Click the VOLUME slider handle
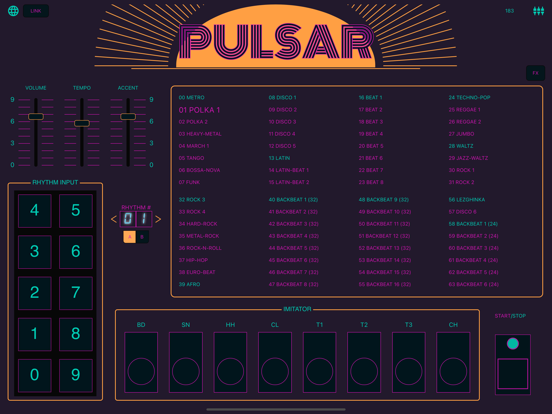 [x=36, y=117]
